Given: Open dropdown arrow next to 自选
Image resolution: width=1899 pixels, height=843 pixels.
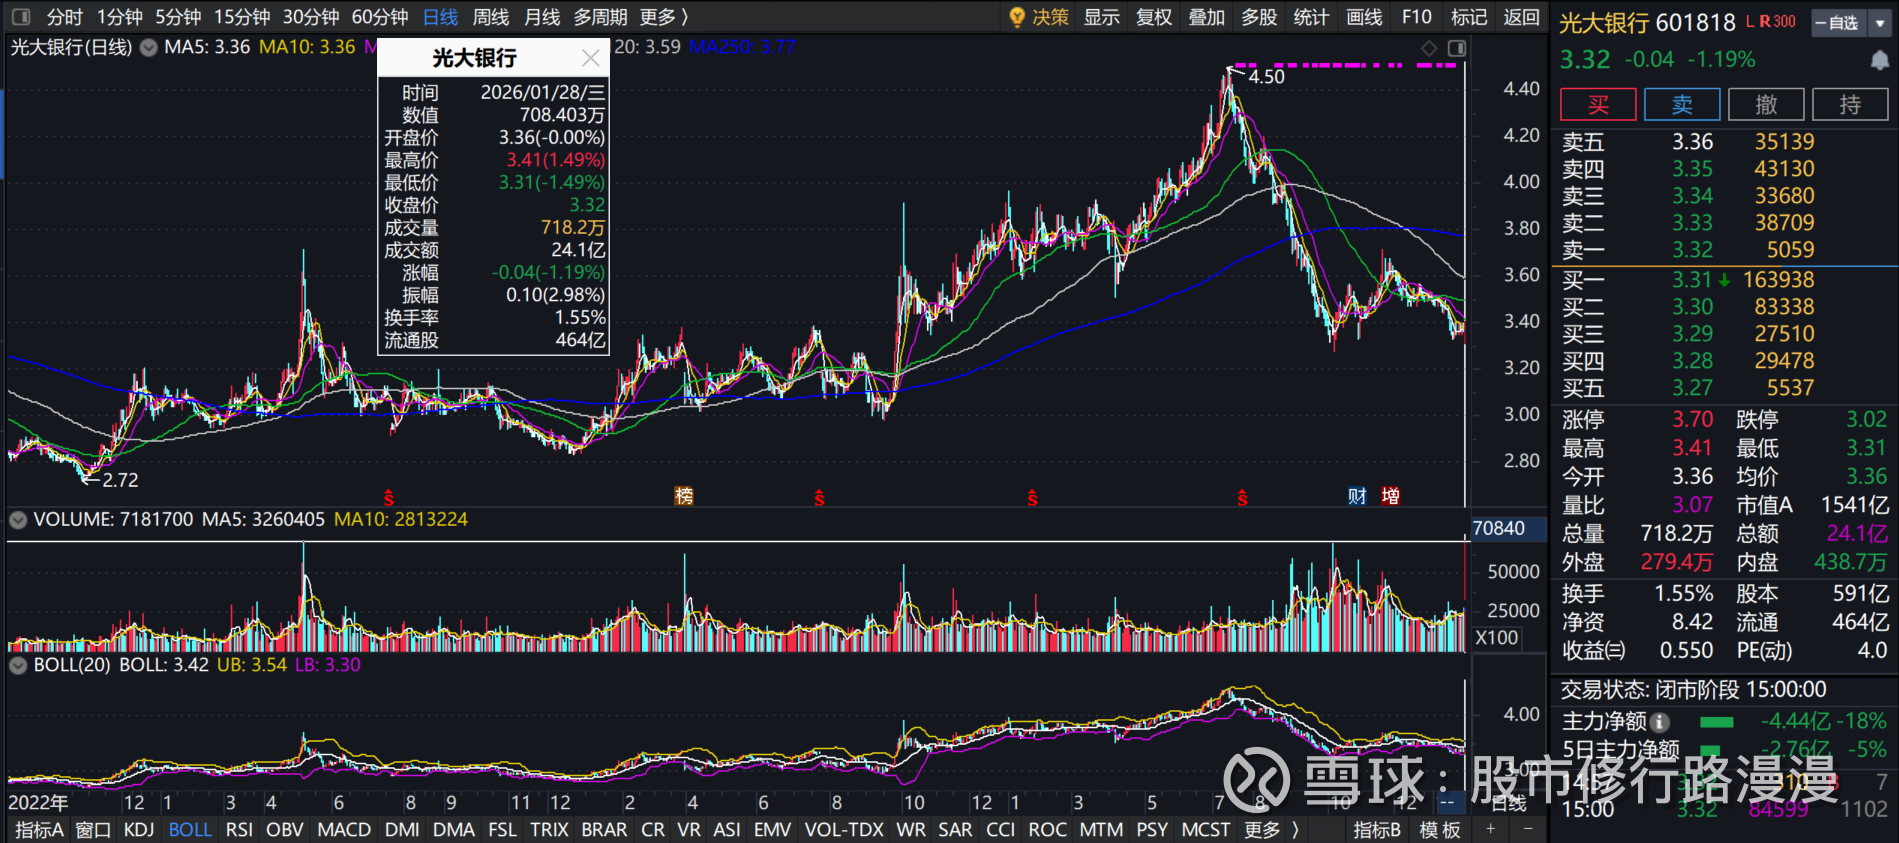Looking at the screenshot, I should (1880, 23).
